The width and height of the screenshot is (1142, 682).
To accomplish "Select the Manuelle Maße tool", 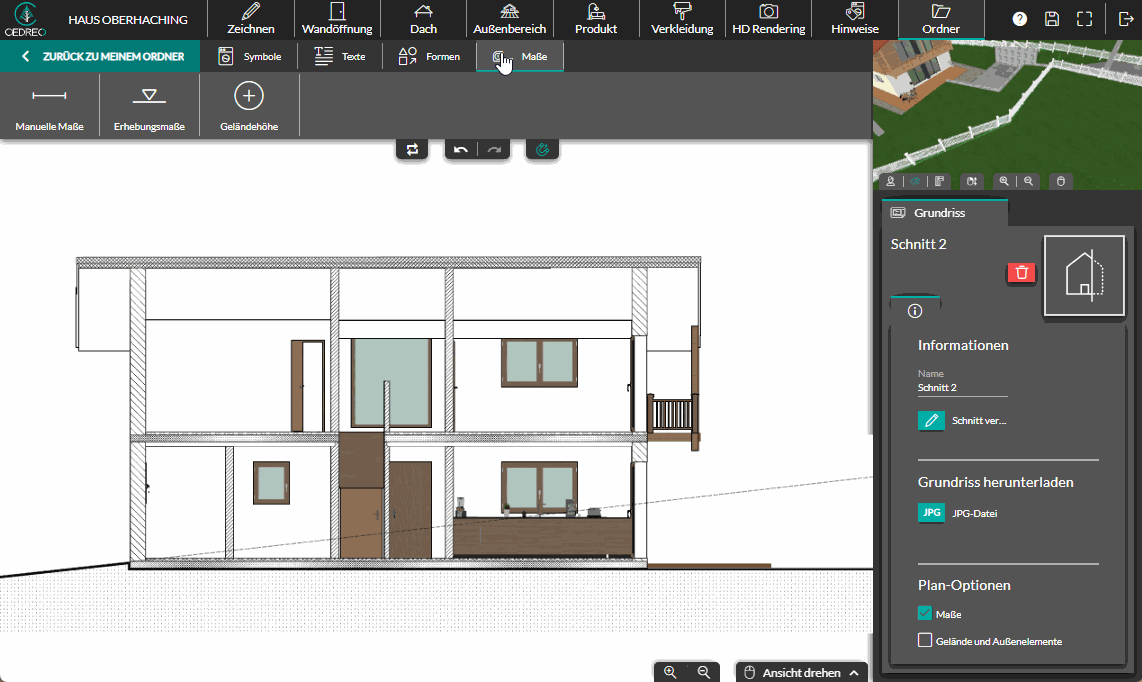I will coord(49,105).
